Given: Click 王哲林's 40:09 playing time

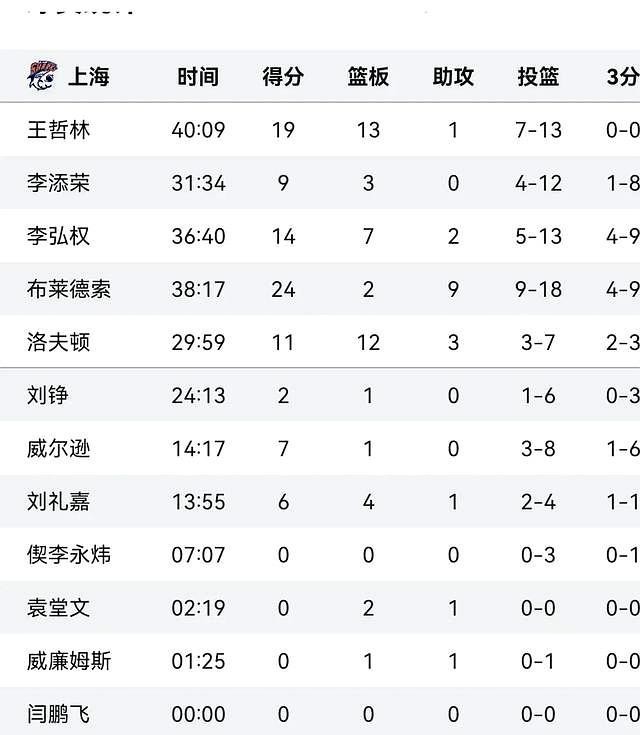Looking at the screenshot, I should click(198, 130).
